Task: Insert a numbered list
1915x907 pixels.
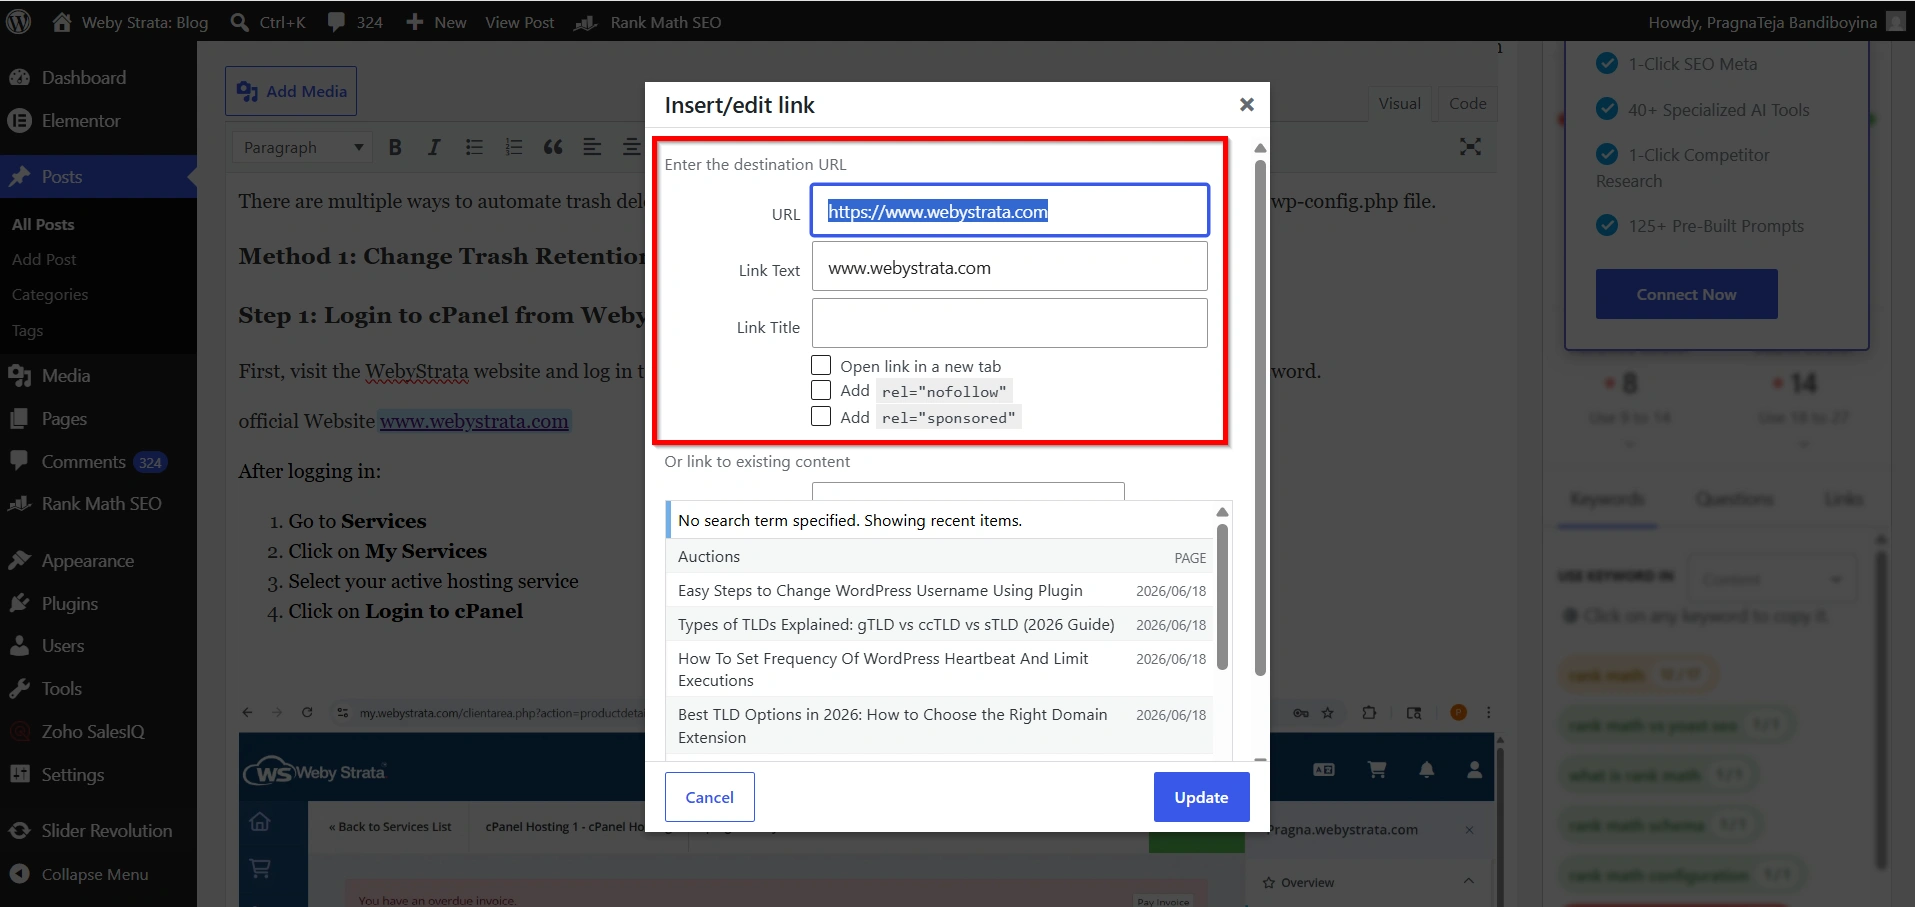Action: 513,147
